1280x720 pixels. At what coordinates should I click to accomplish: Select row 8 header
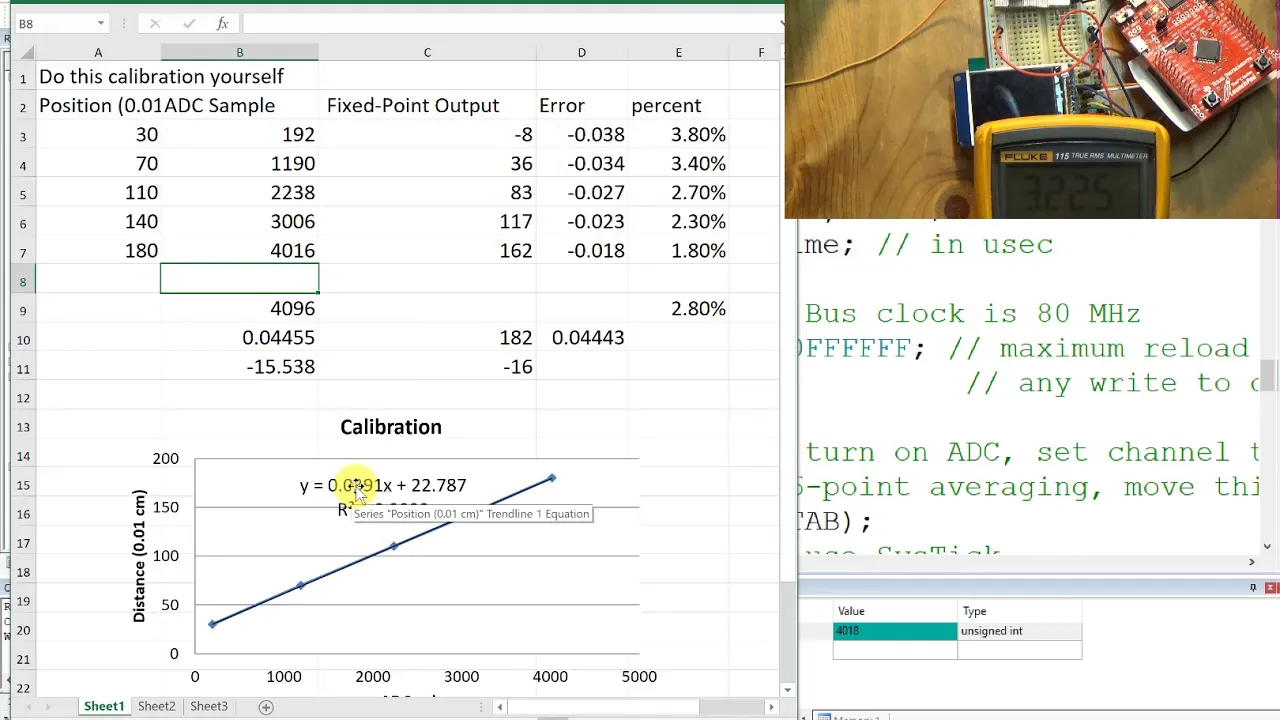[x=23, y=281]
